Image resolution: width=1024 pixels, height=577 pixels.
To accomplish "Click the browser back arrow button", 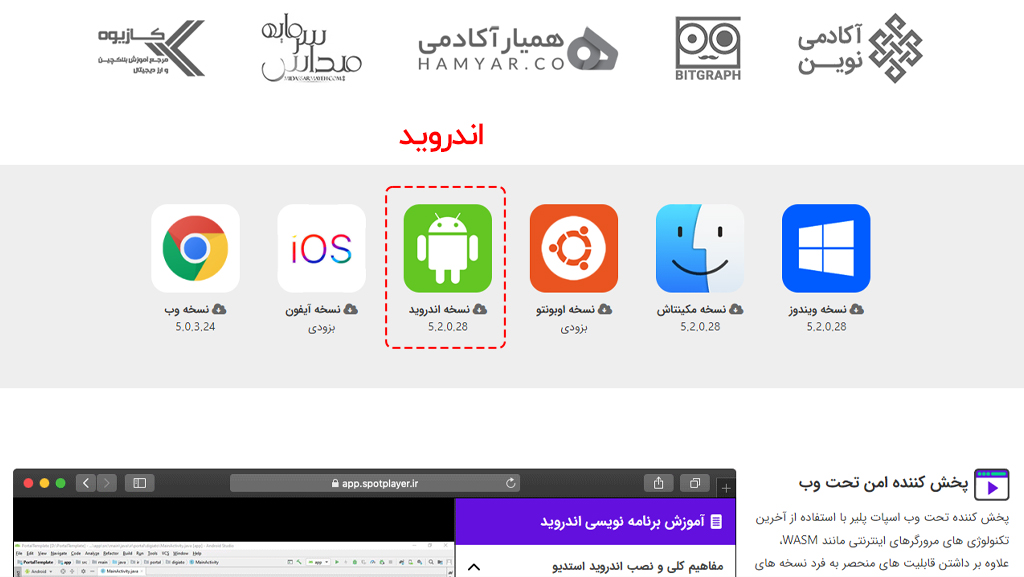I will [x=86, y=483].
